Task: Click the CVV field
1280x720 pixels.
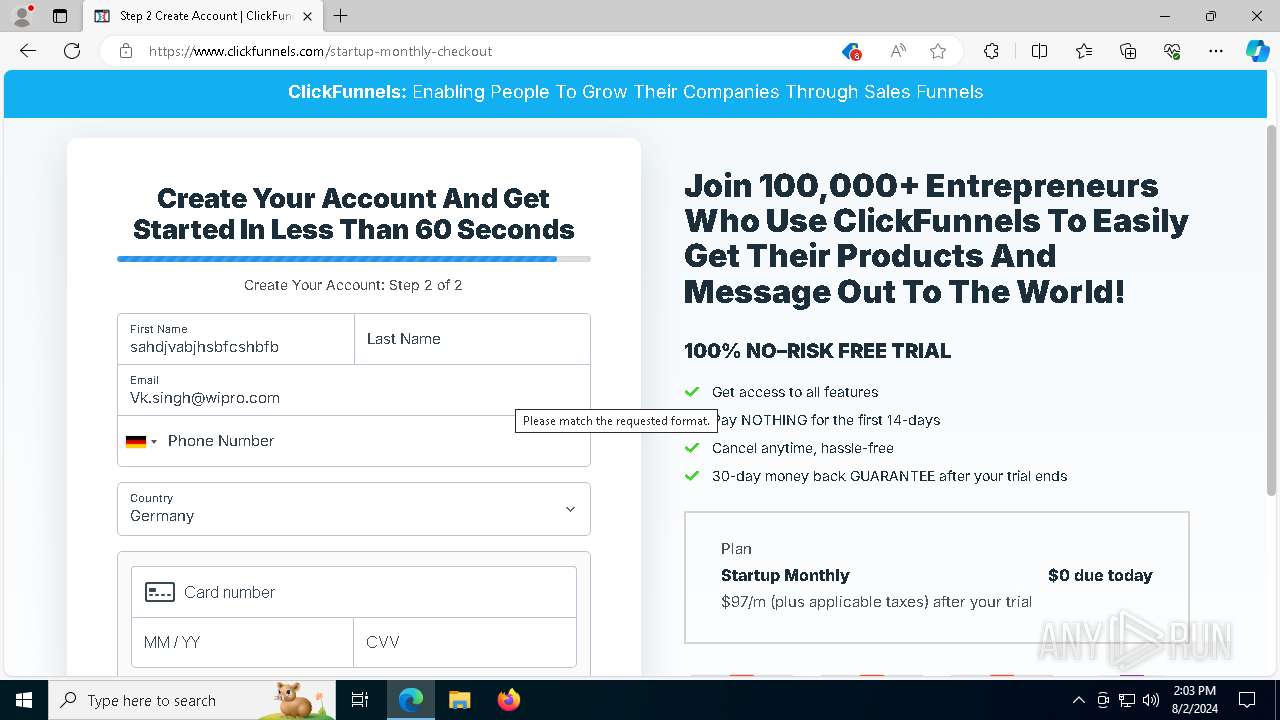Action: (465, 642)
